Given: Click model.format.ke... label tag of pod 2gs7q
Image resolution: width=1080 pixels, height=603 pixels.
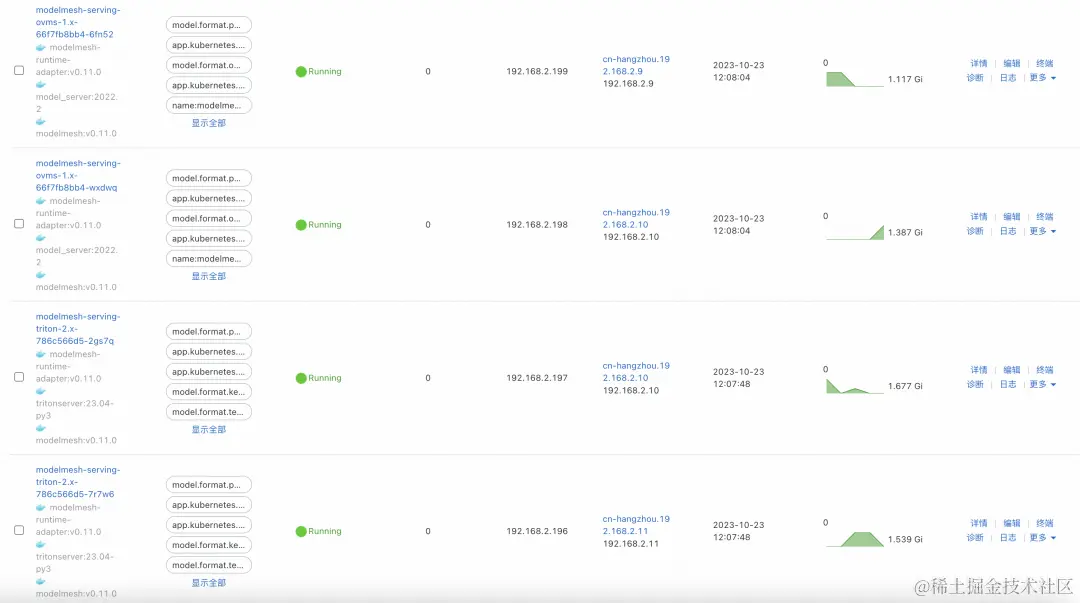Looking at the screenshot, I should [x=209, y=391].
